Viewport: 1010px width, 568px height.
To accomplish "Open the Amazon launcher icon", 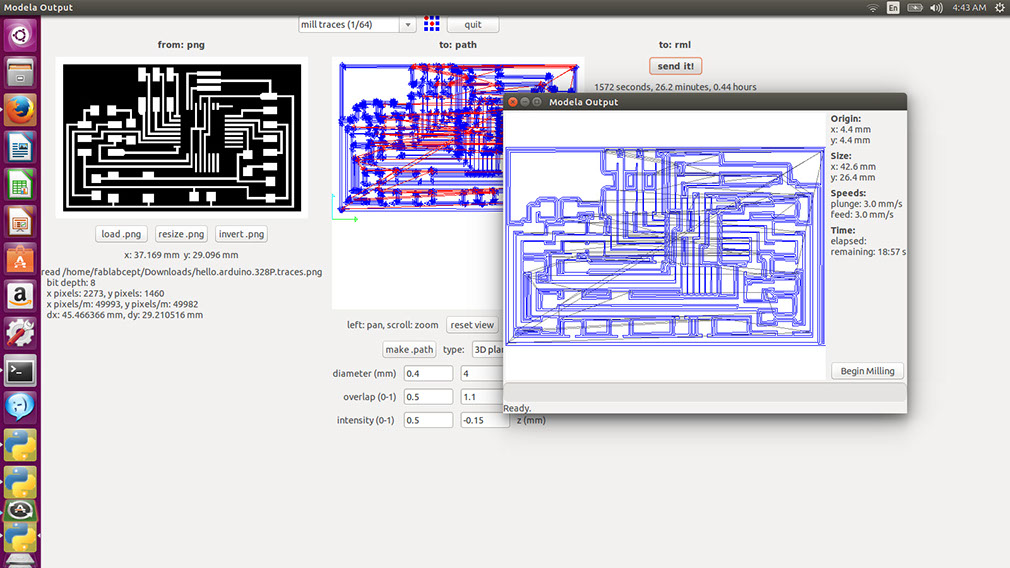I will pos(20,296).
